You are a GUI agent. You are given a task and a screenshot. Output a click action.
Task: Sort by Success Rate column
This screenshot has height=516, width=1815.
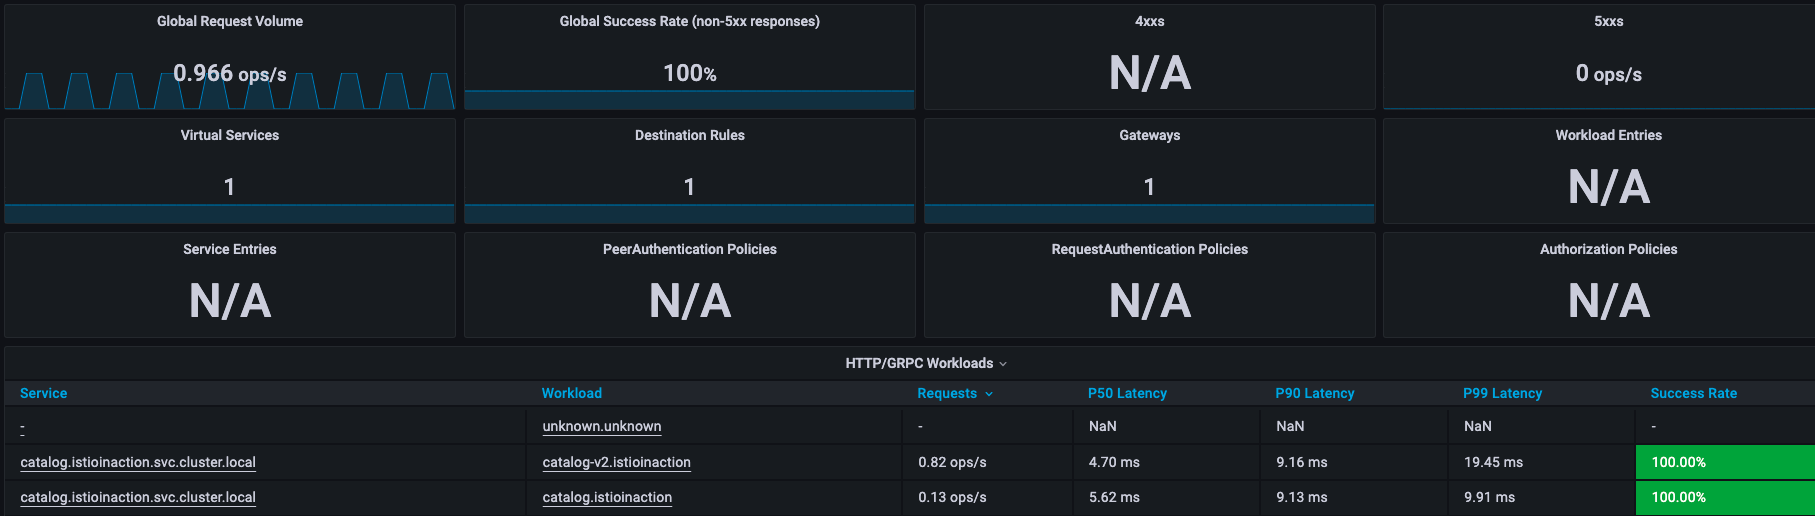[x=1693, y=393]
